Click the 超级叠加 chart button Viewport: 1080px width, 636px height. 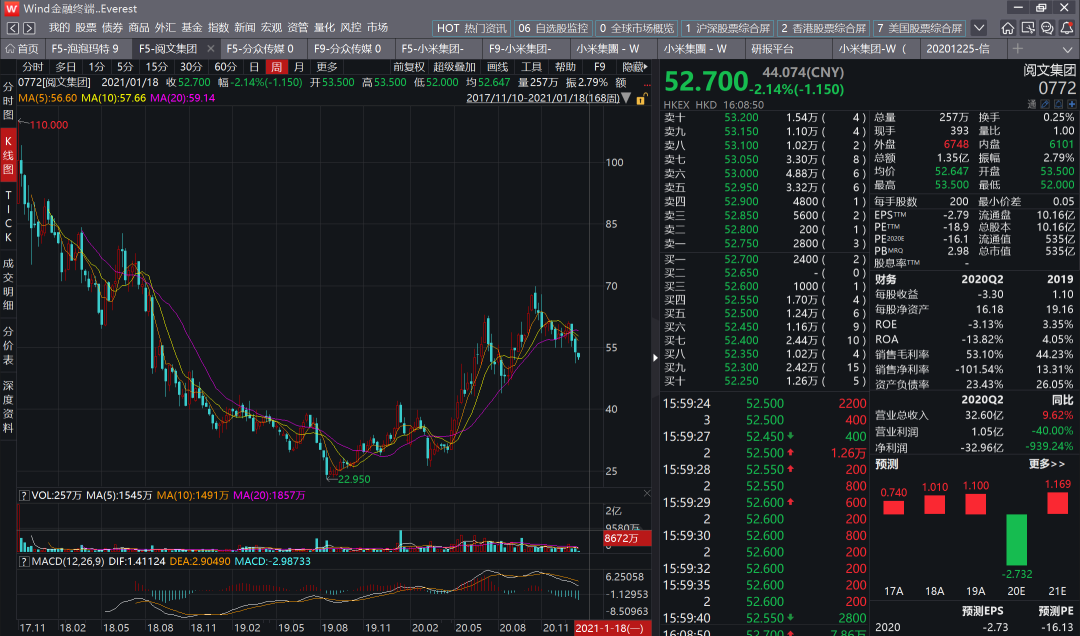455,67
